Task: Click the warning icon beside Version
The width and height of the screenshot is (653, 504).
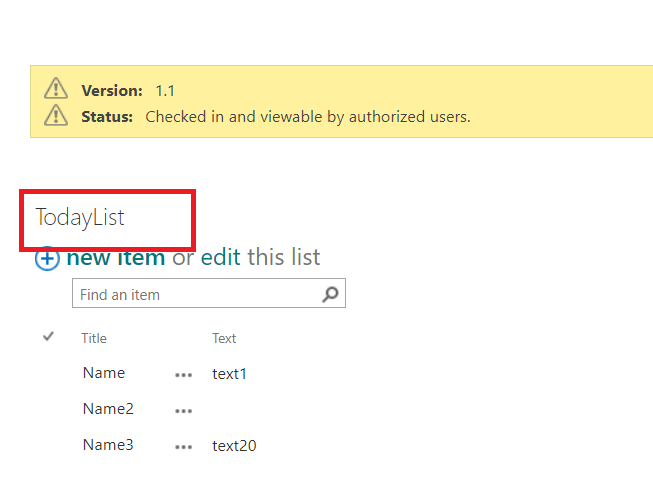Action: click(56, 89)
